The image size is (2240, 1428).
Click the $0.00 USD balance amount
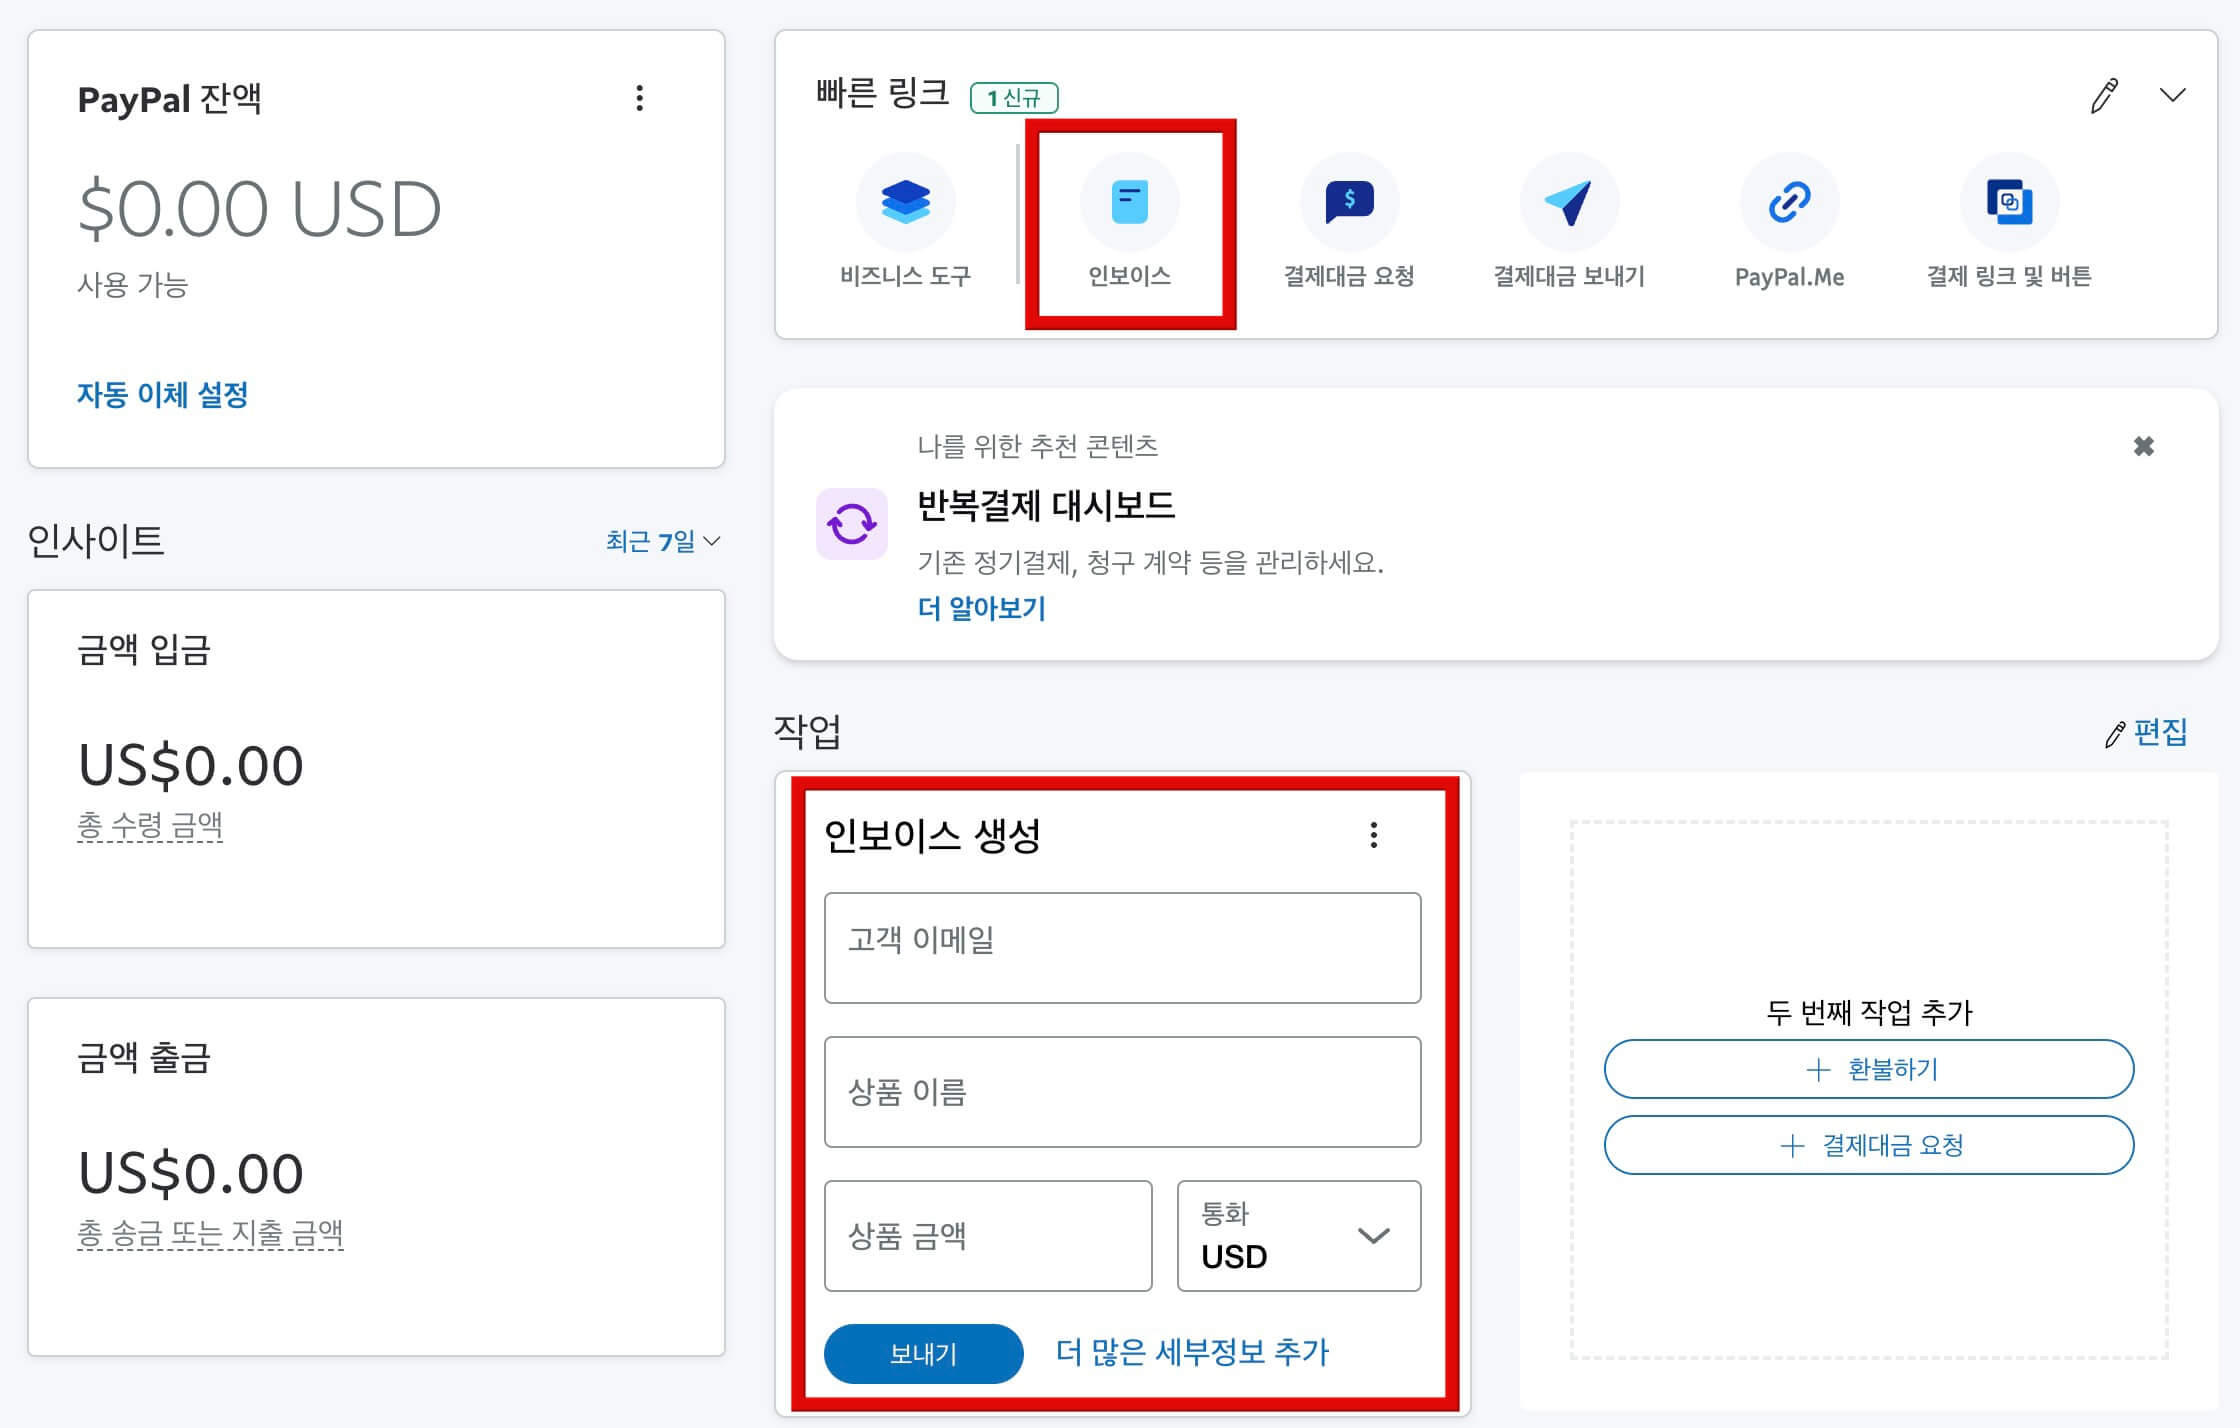coord(260,209)
